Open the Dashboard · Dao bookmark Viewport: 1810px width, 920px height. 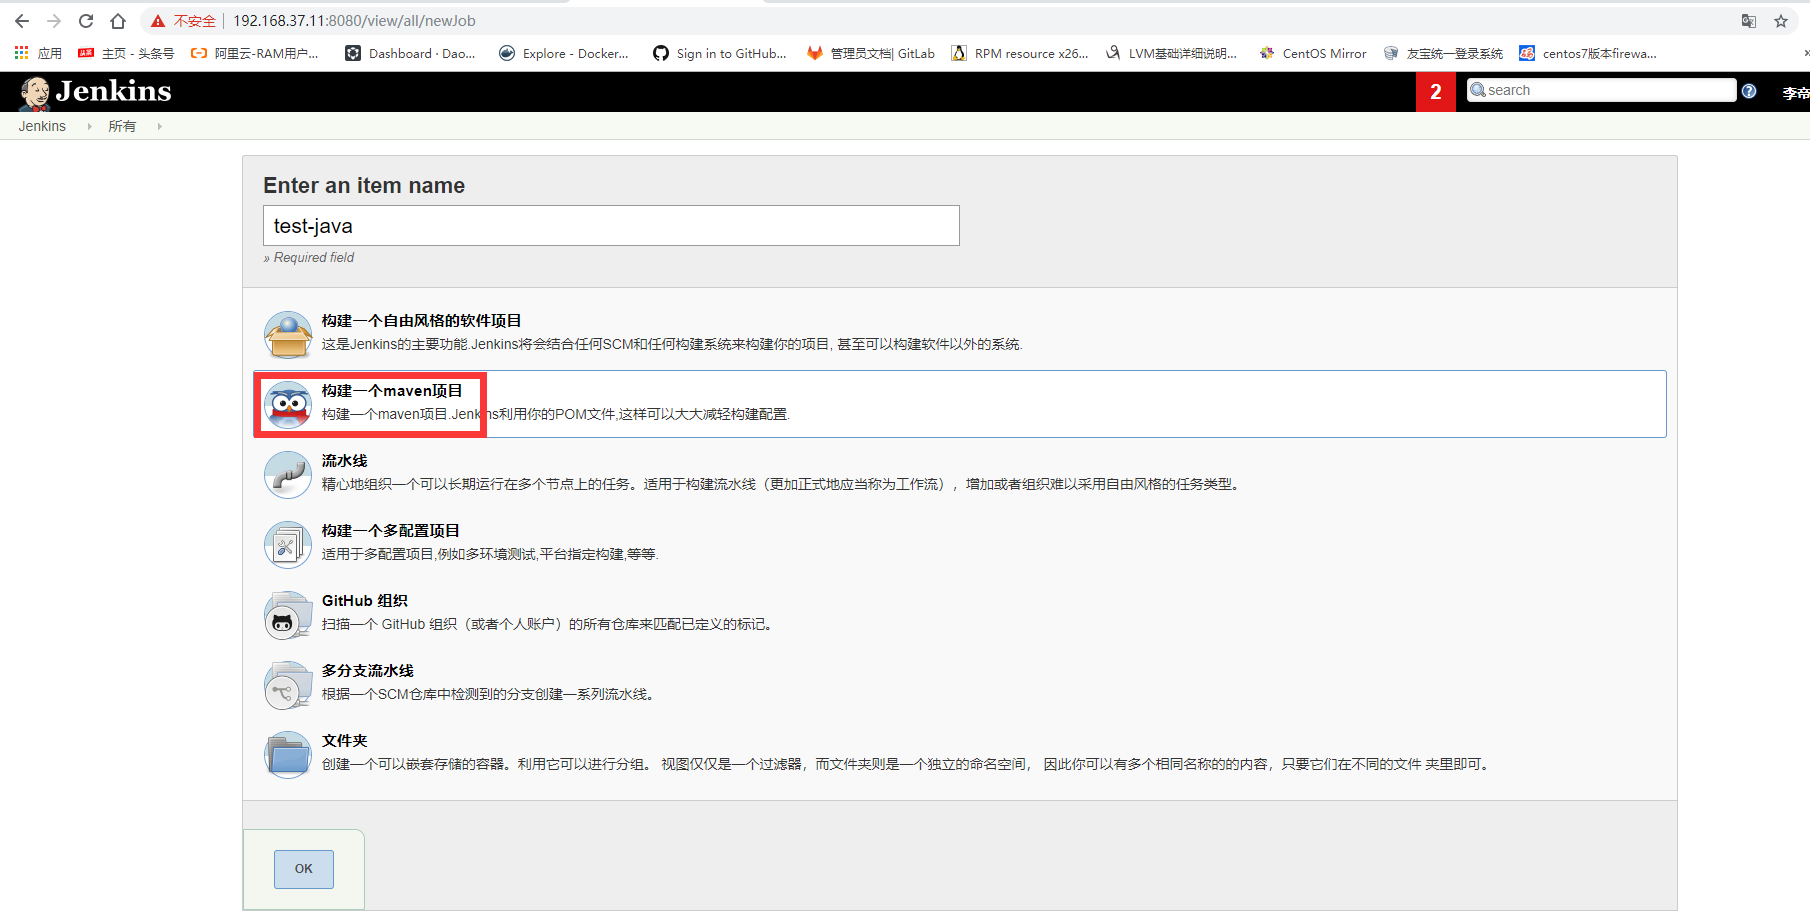point(410,53)
